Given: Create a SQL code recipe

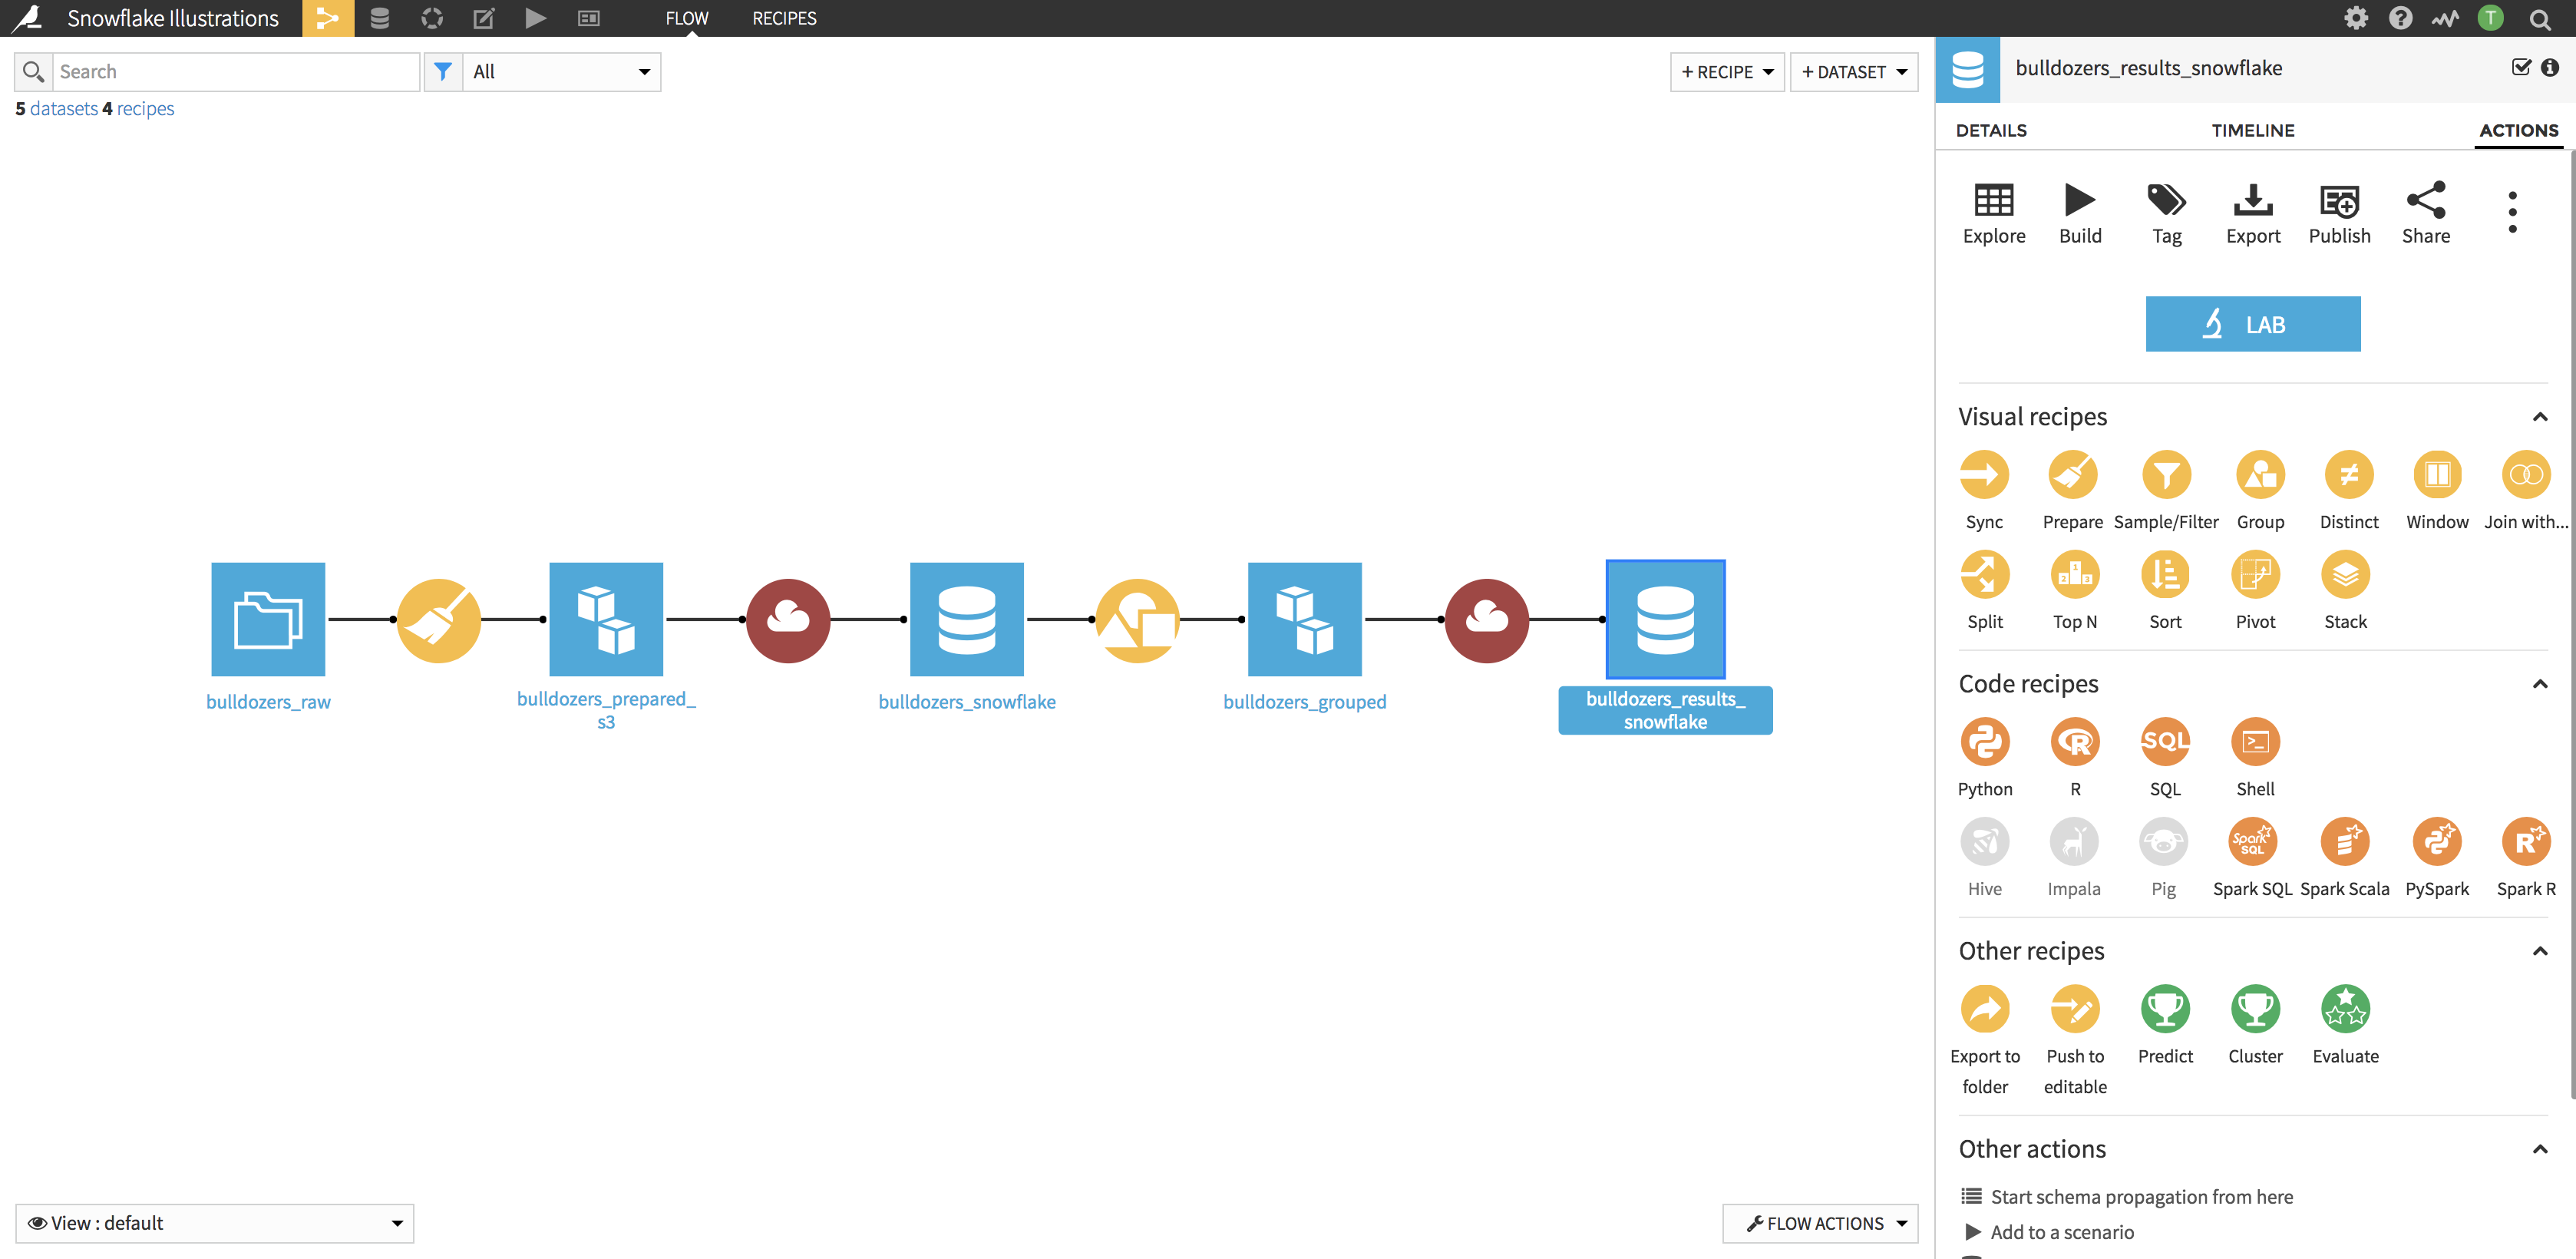Looking at the screenshot, I should coord(2165,741).
